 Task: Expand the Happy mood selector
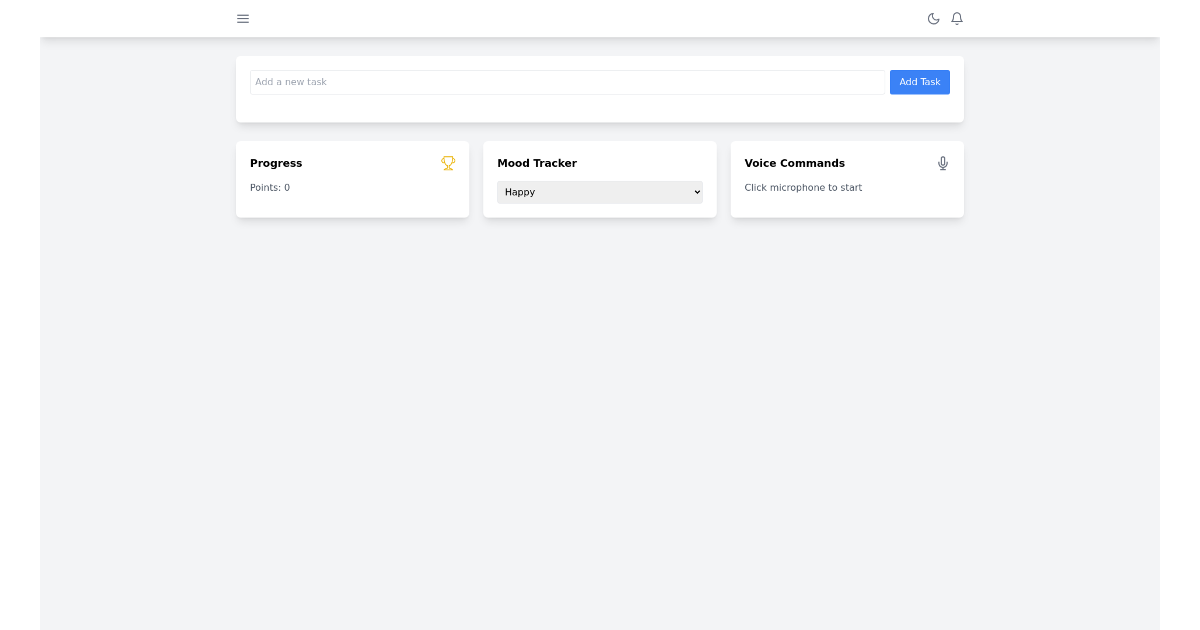pos(599,192)
